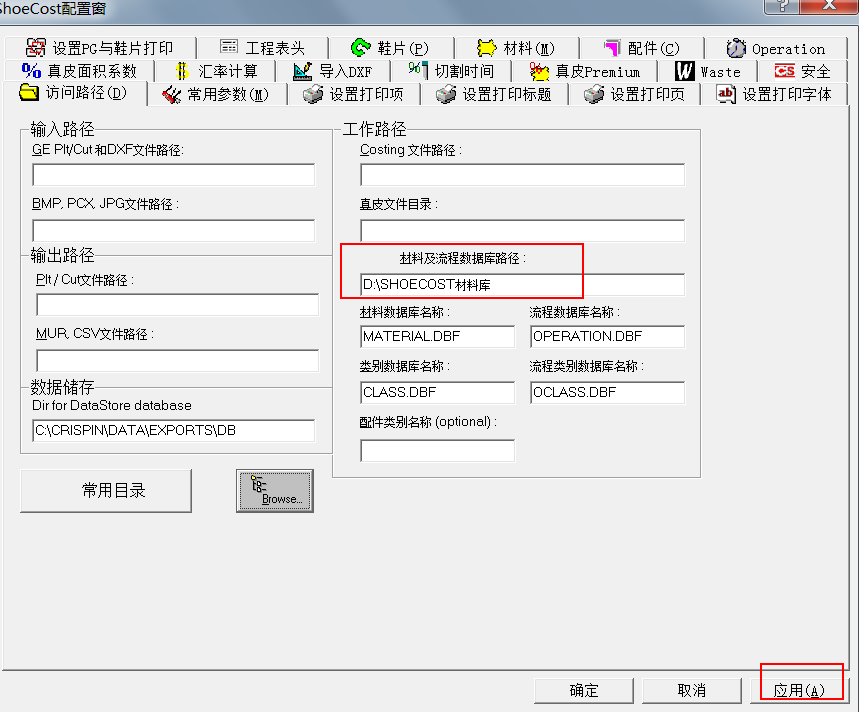Edit the 材料及流程数据库路径 field

(x=523, y=285)
